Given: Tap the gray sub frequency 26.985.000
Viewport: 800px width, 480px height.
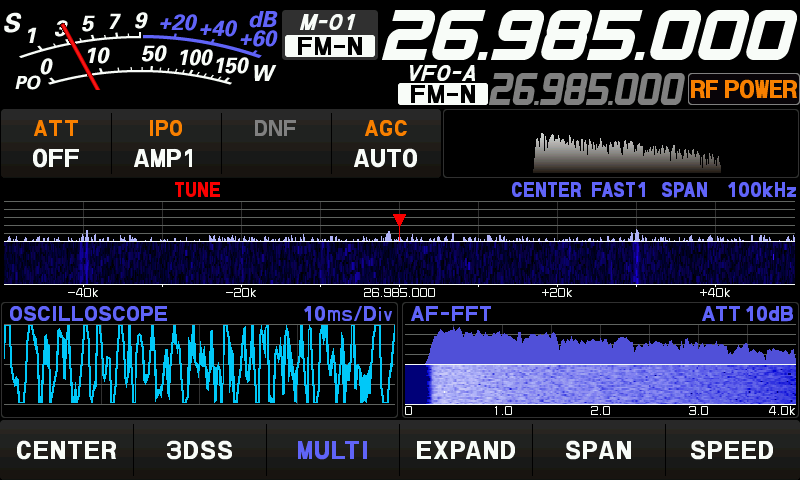Looking at the screenshot, I should tap(586, 90).
